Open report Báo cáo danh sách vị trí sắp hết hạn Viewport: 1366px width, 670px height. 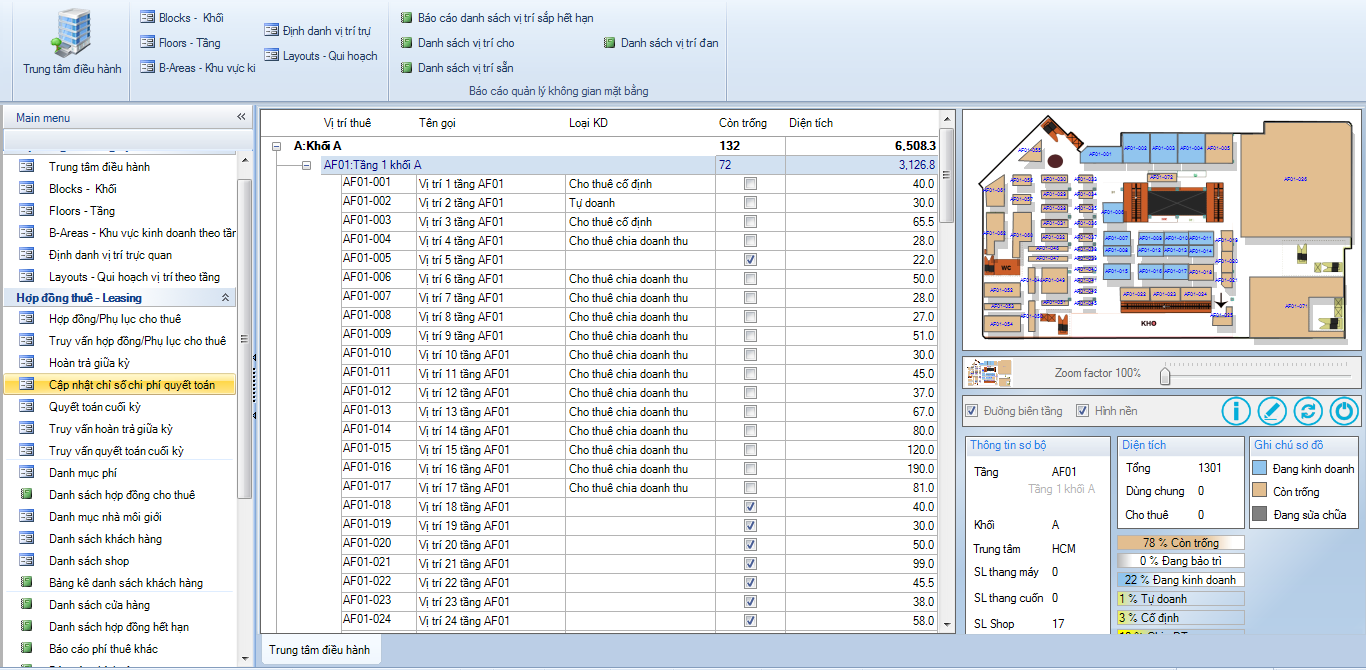click(x=497, y=18)
